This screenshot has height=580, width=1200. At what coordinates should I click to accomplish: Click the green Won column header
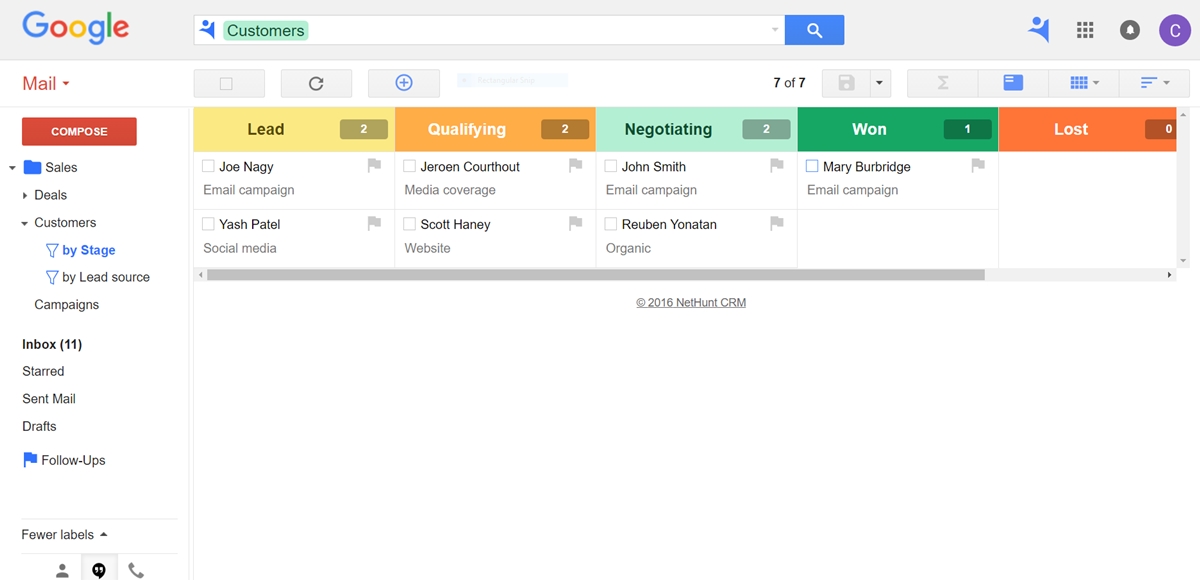[x=897, y=129]
